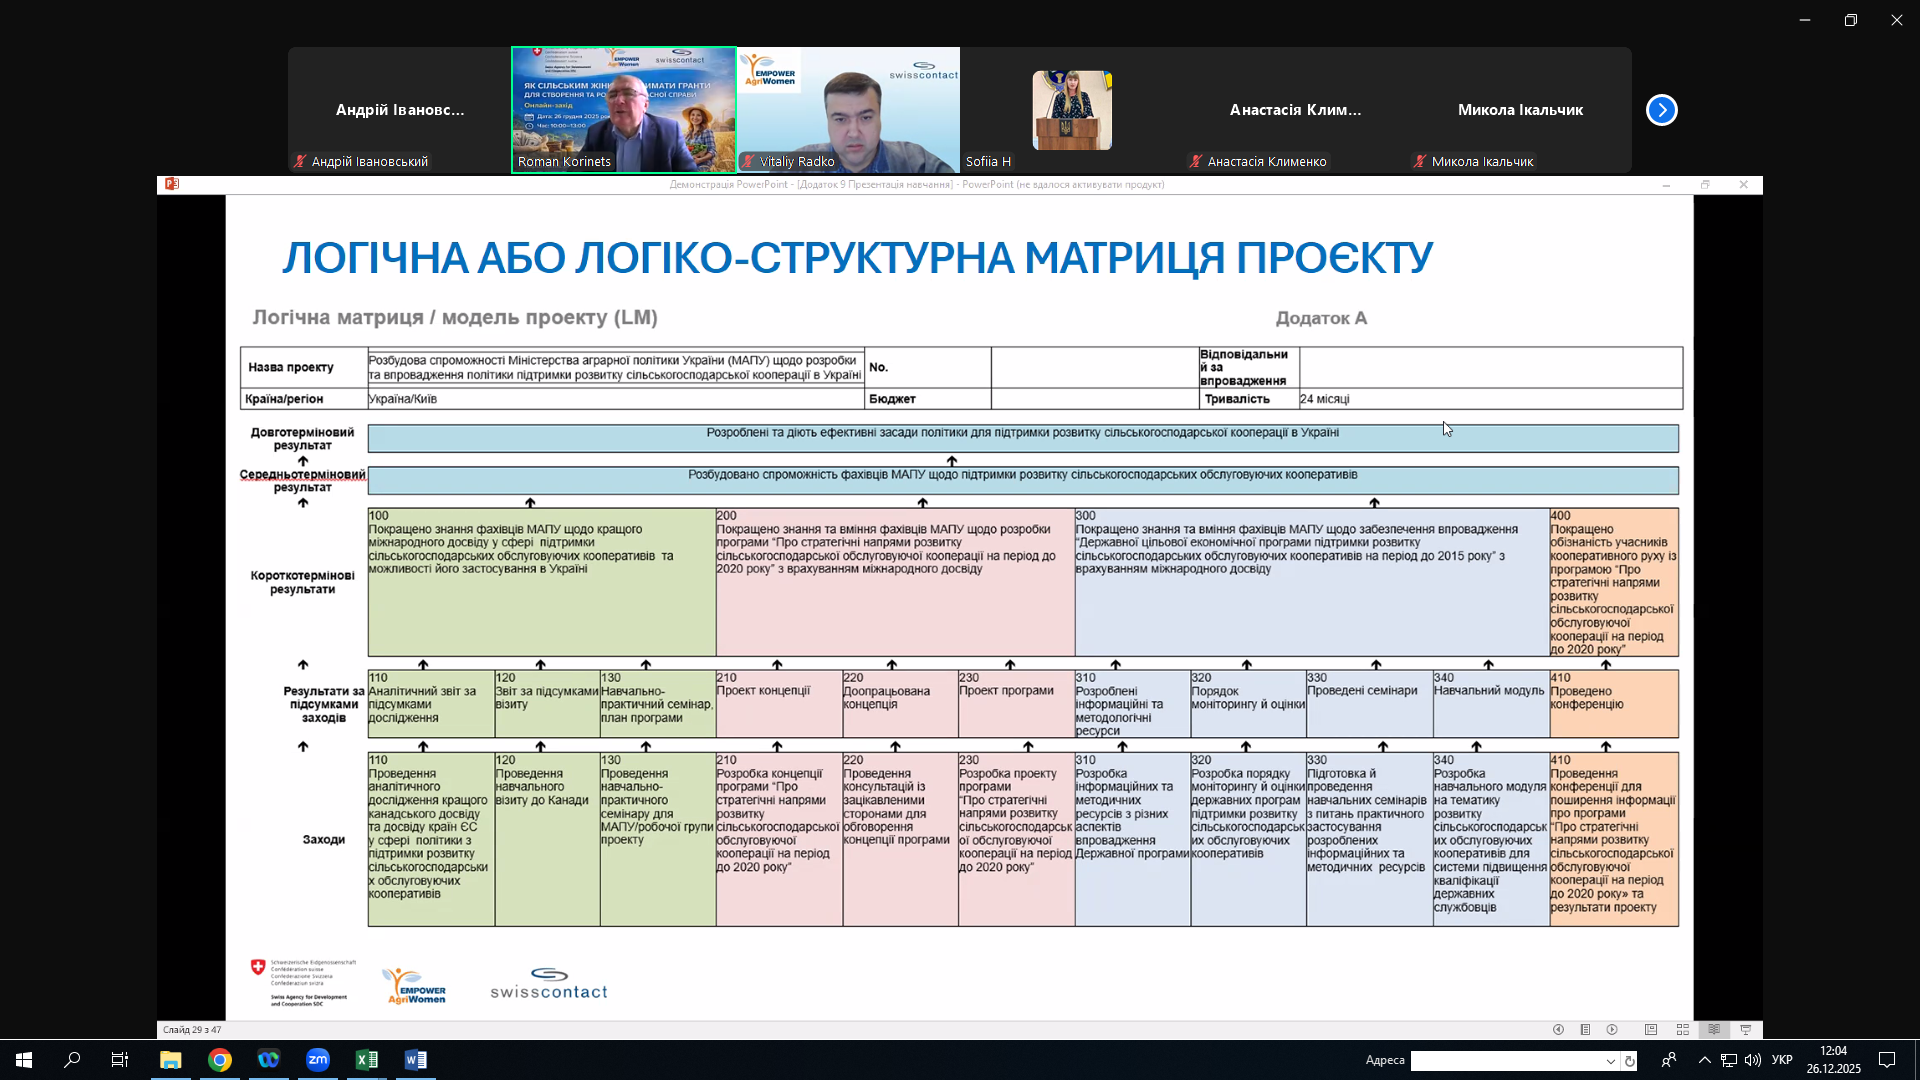Open Windows notification center

pyautogui.click(x=1887, y=1060)
